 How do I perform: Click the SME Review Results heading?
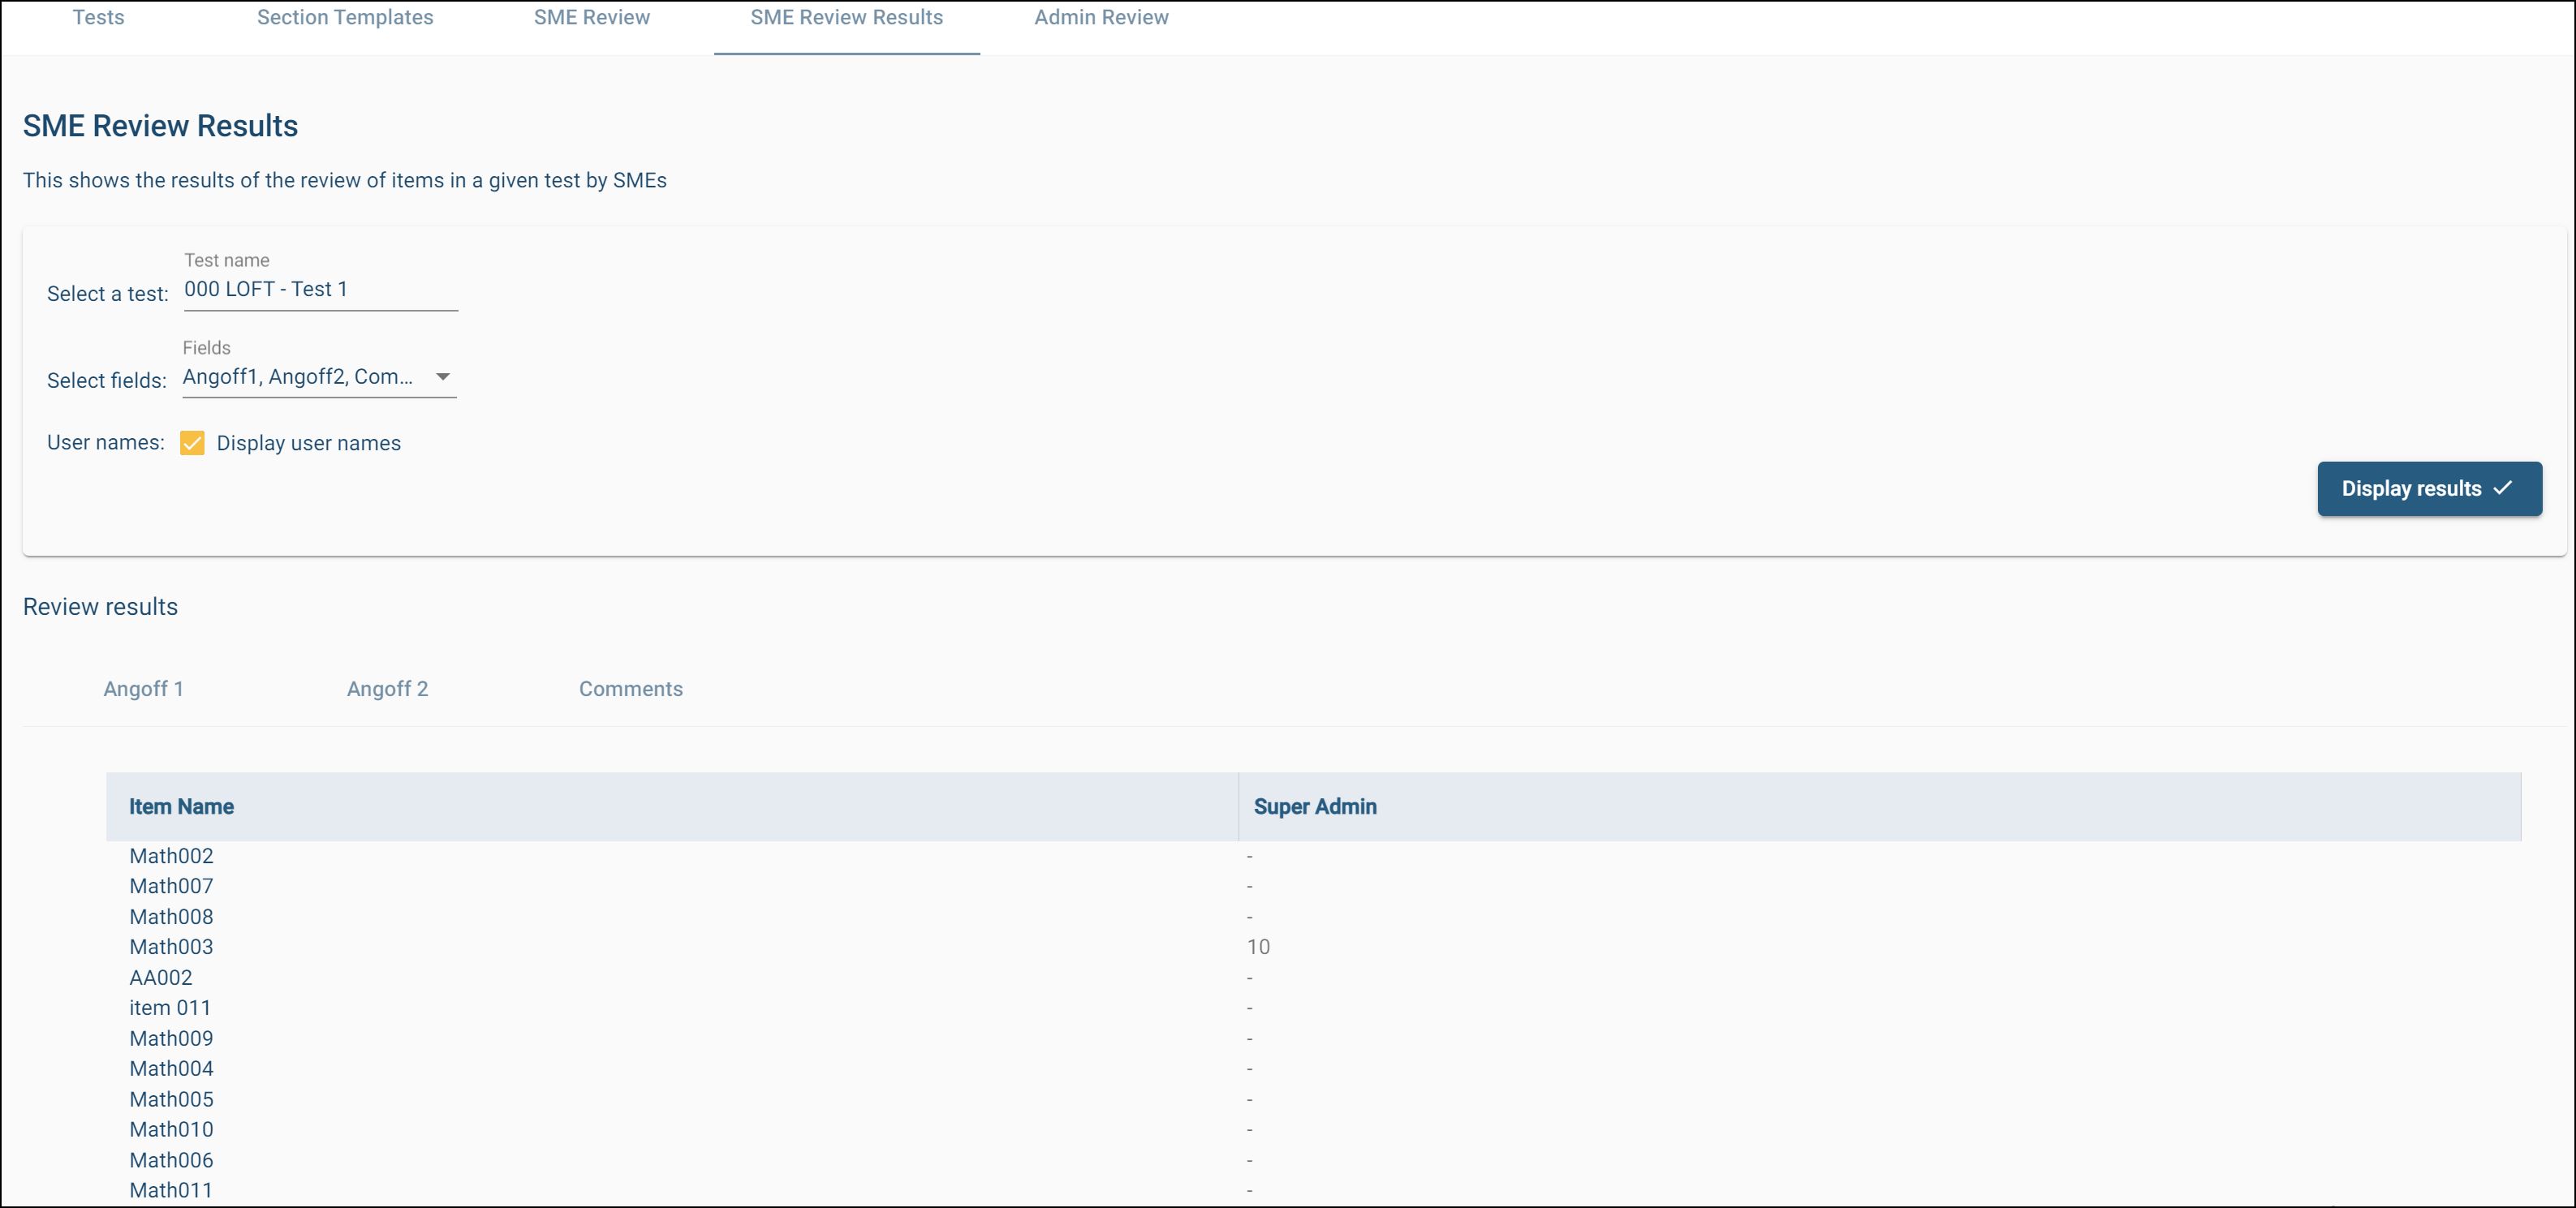pos(161,126)
